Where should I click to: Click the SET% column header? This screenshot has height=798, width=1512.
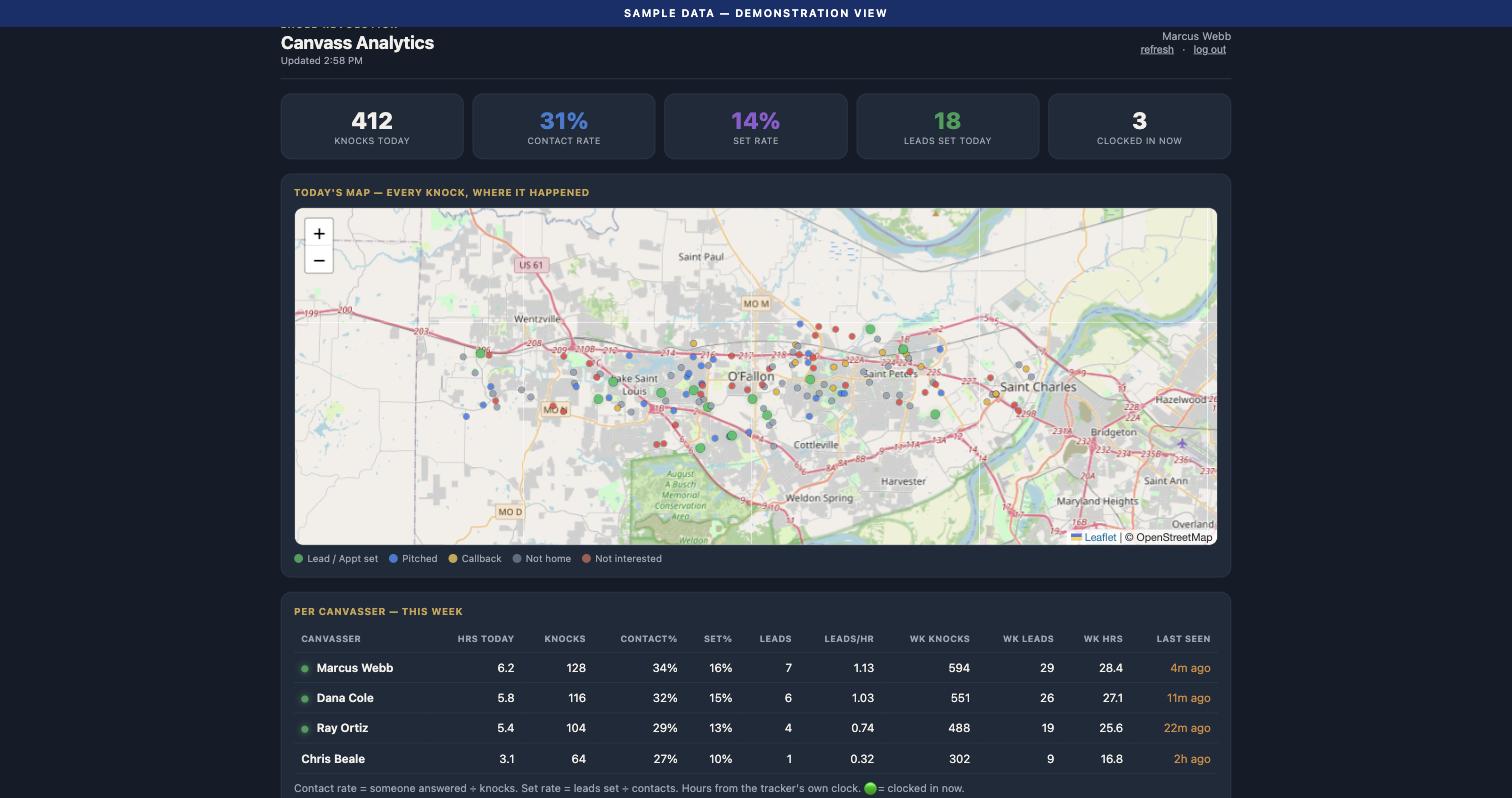718,639
